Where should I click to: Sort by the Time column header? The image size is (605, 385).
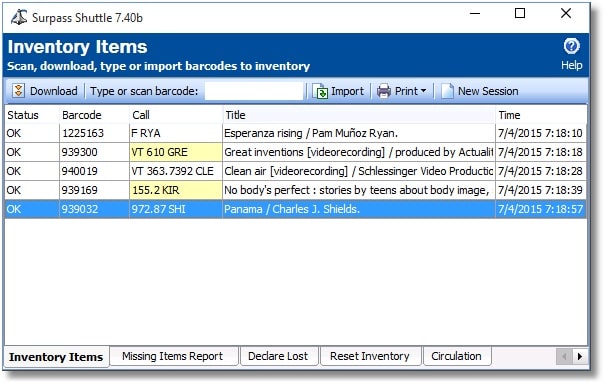point(541,115)
